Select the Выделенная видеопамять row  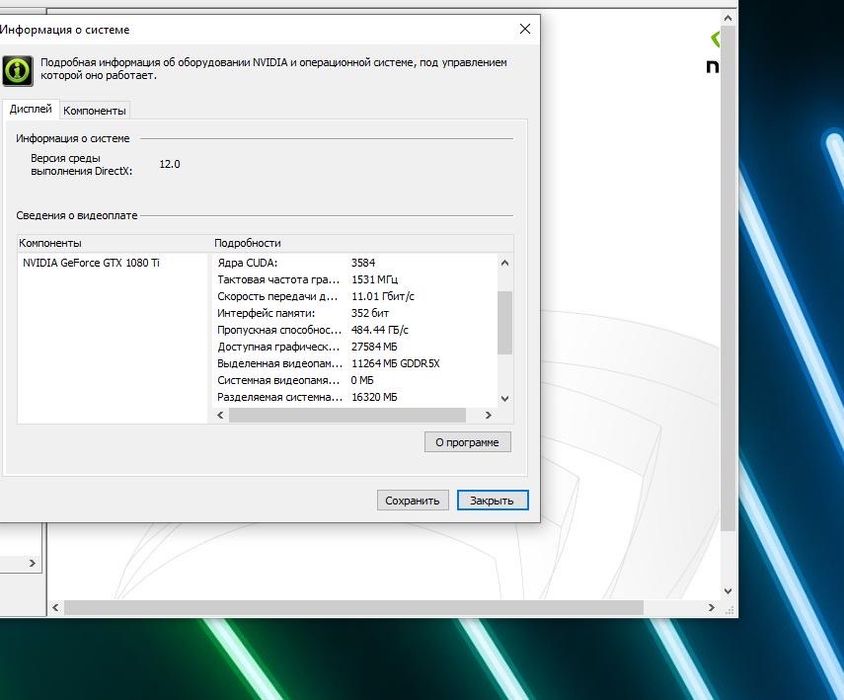coord(355,363)
